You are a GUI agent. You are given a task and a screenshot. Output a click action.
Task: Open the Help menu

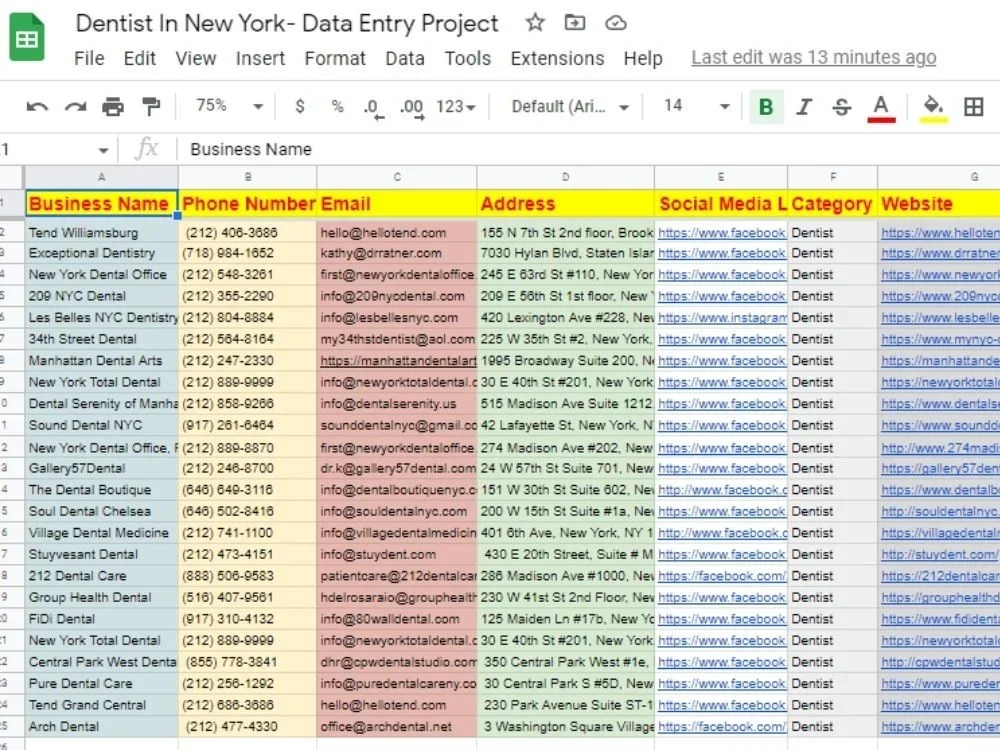(643, 59)
